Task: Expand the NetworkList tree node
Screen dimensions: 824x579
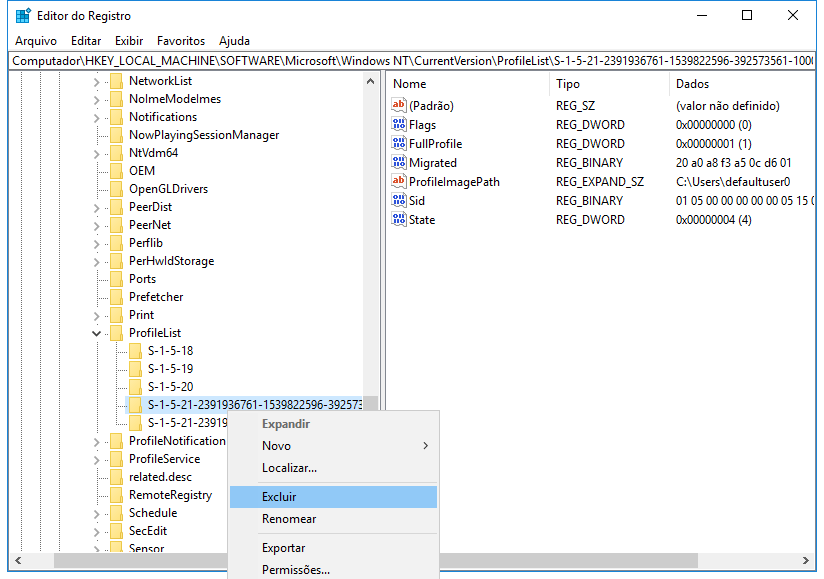Action: (x=97, y=81)
